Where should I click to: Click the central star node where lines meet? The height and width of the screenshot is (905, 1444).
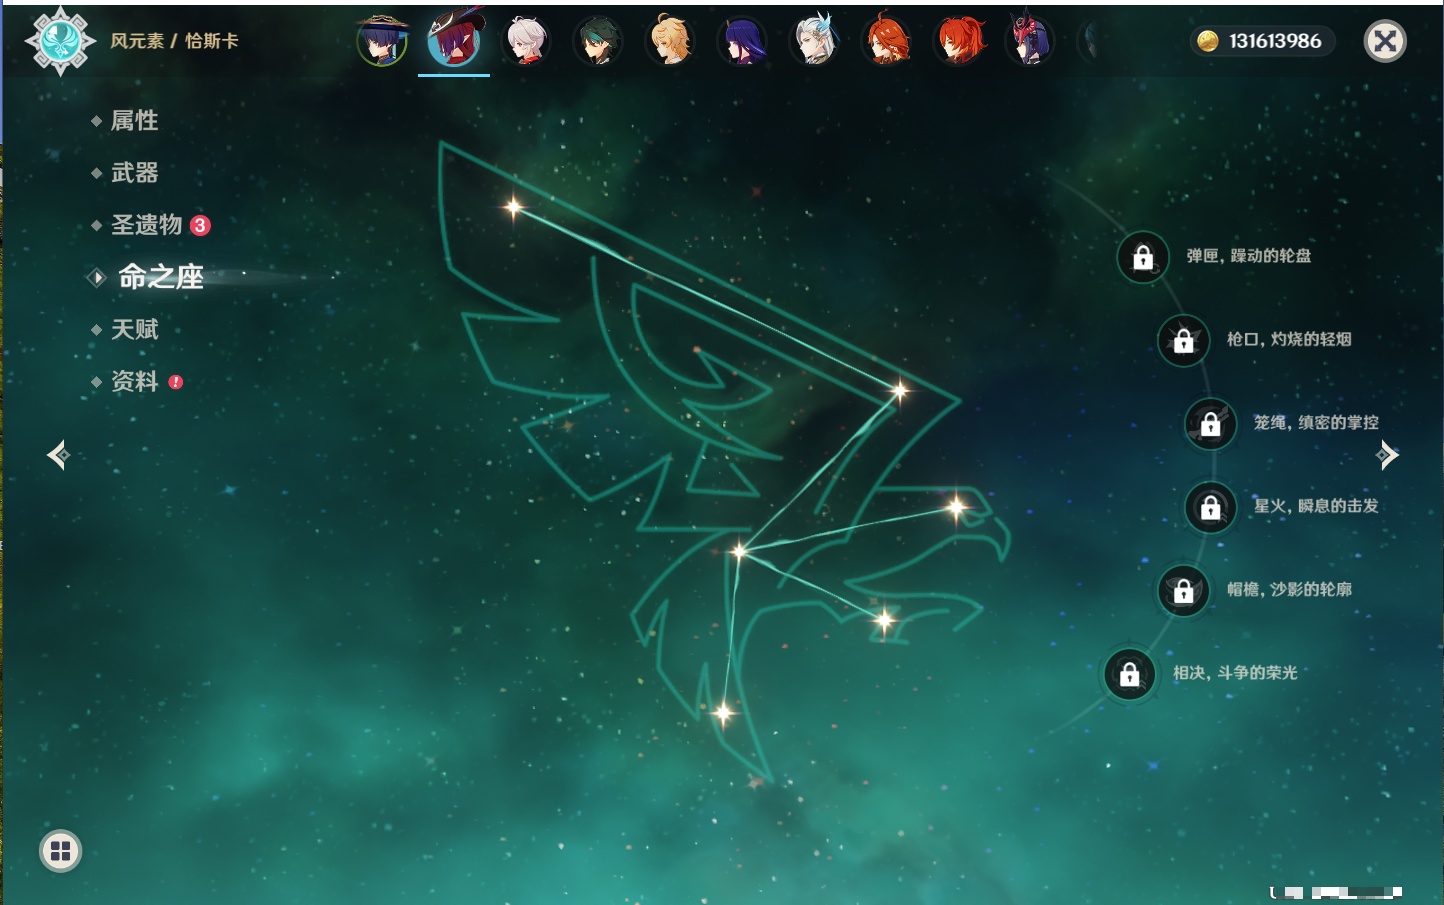[x=738, y=550]
